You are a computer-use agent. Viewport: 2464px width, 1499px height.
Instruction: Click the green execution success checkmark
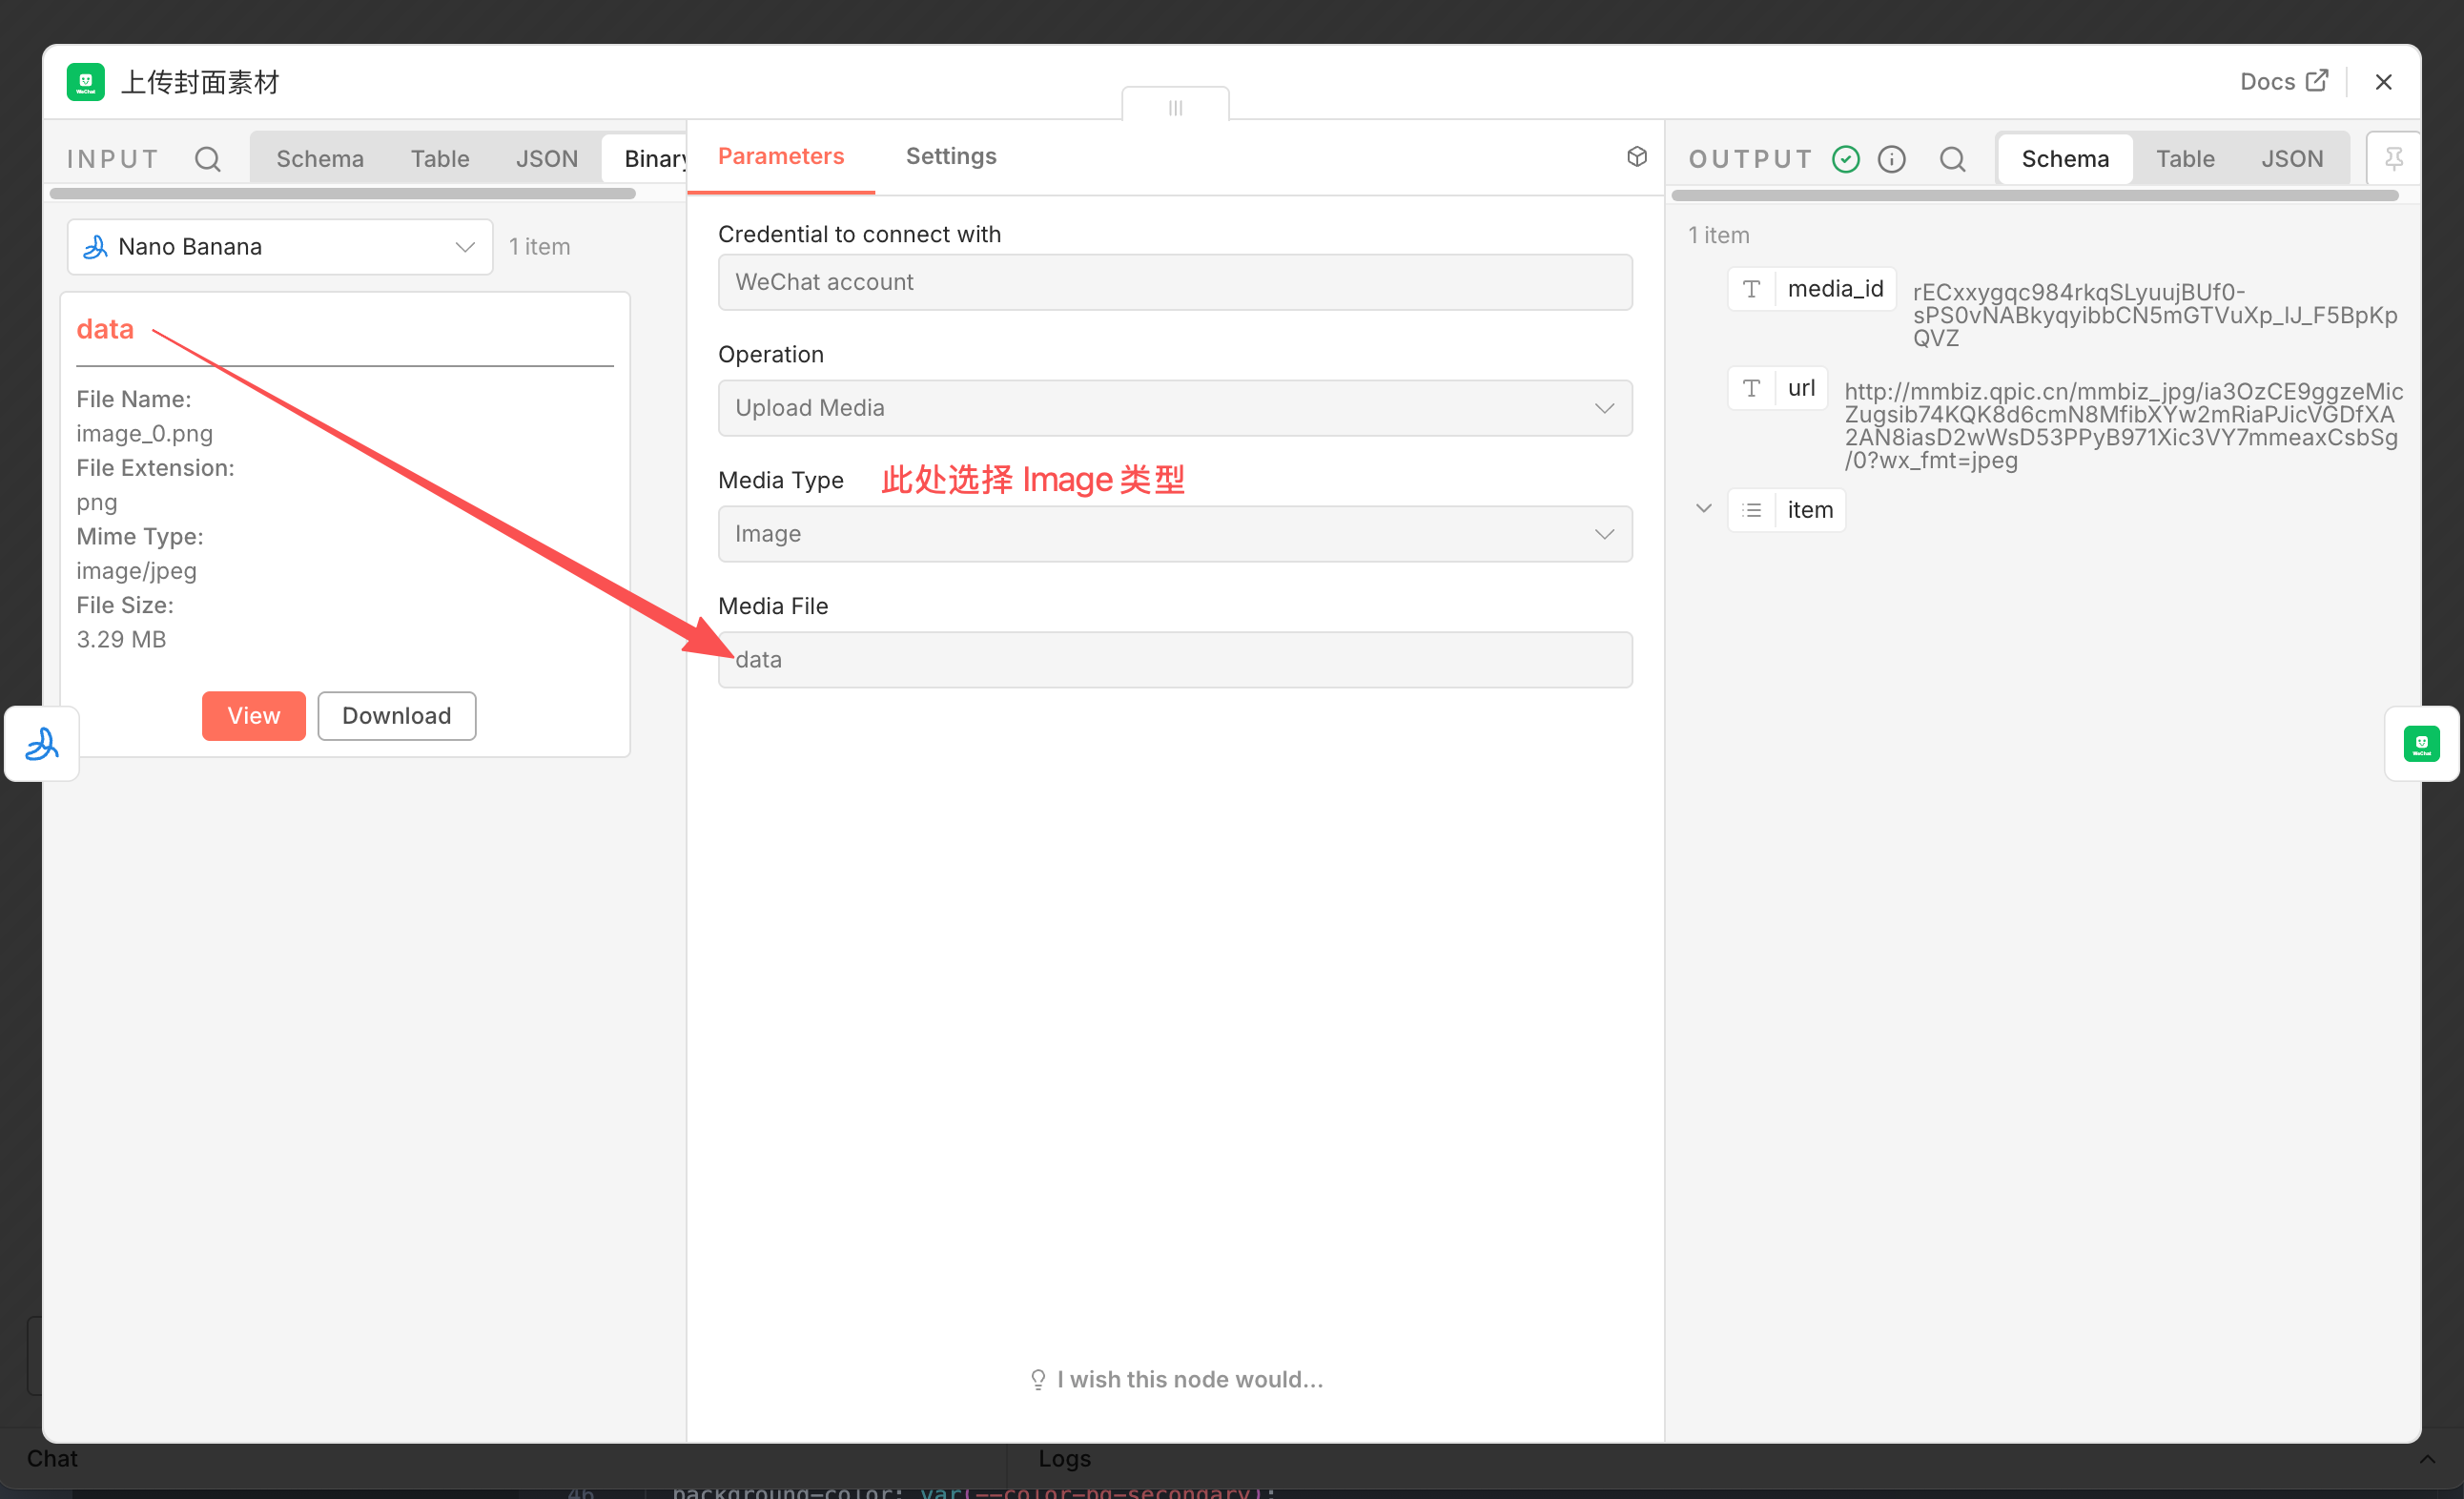click(1845, 159)
